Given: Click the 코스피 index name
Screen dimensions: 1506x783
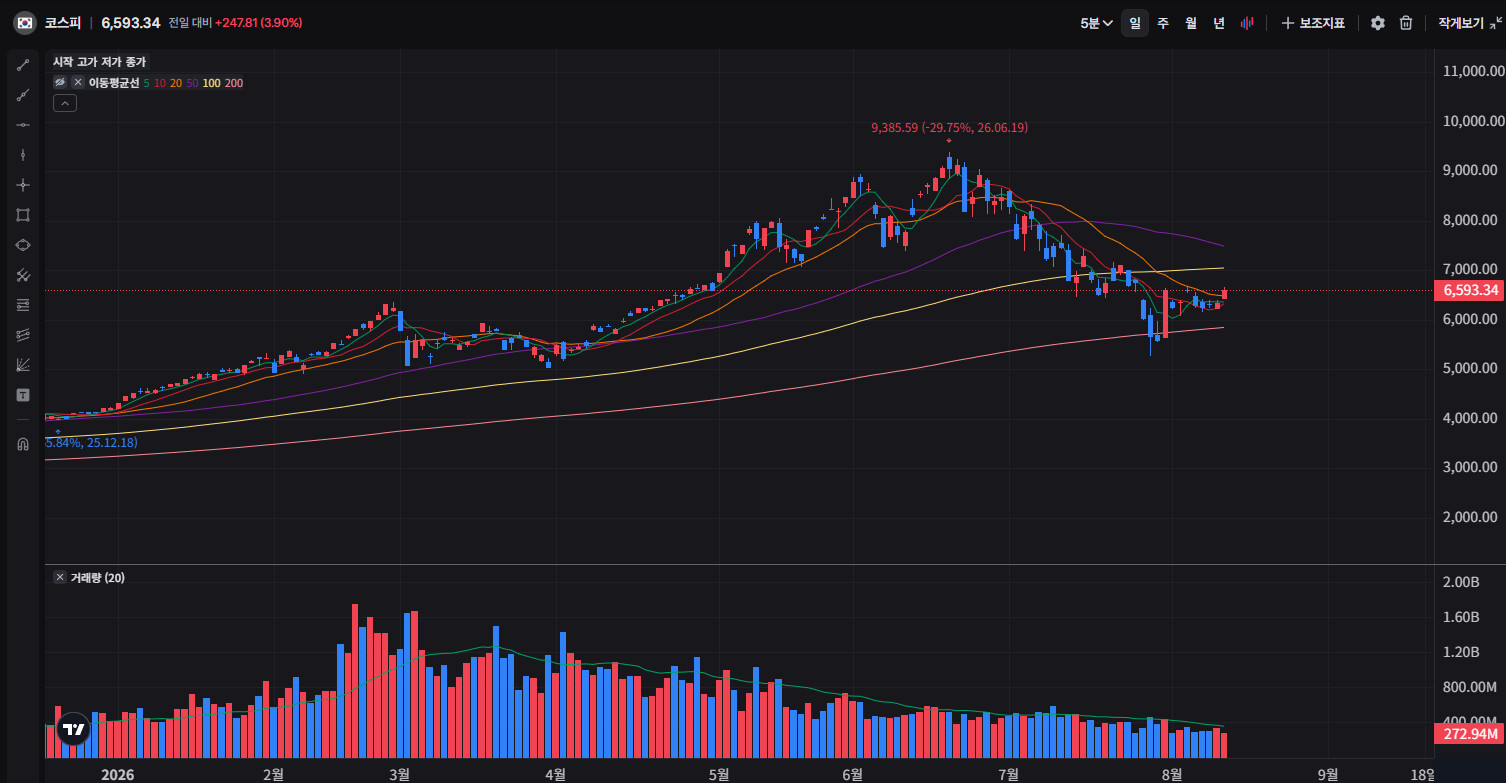Looking at the screenshot, I should 62,23.
